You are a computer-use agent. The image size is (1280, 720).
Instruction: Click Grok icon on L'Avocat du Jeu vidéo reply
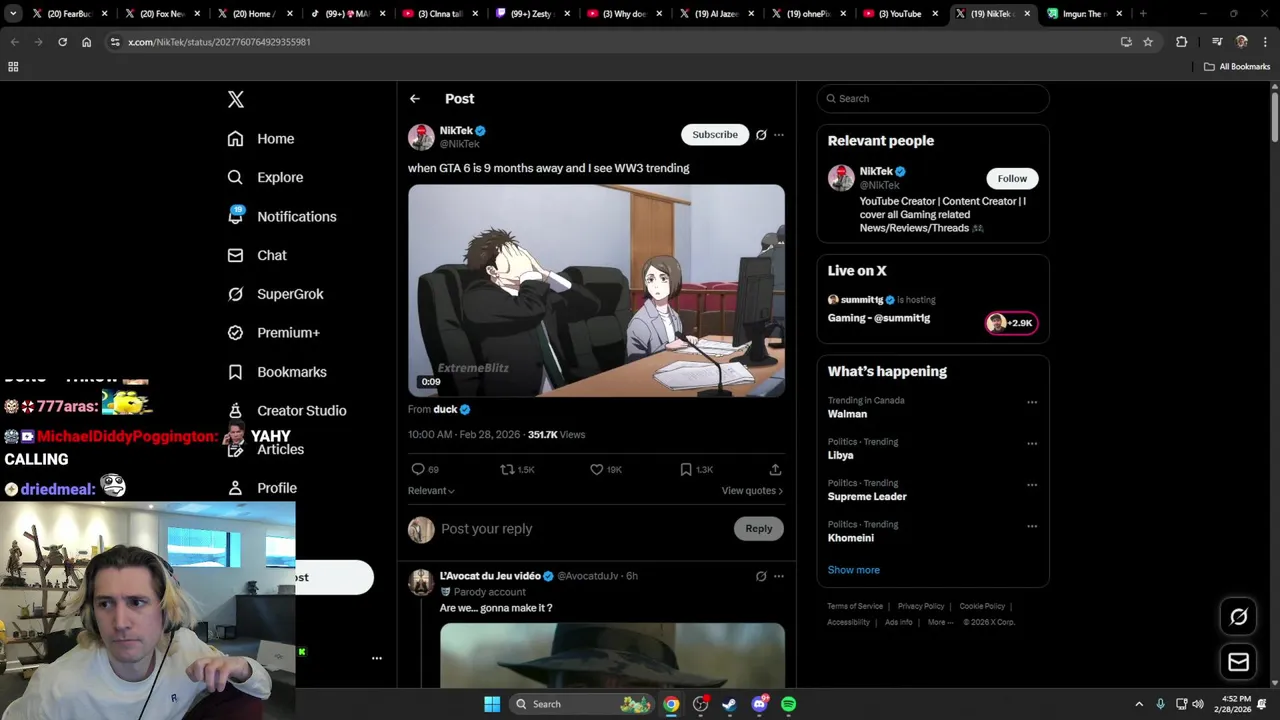click(x=761, y=576)
